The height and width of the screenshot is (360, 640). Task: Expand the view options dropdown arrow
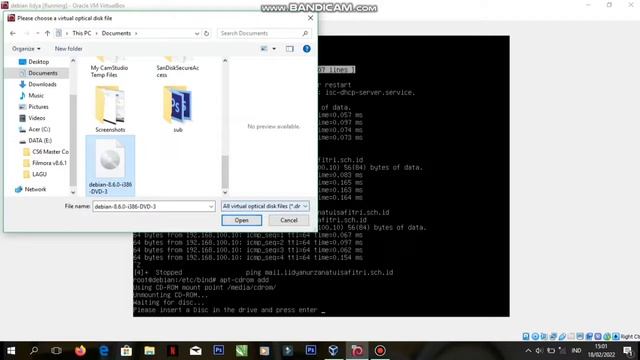[x=274, y=49]
